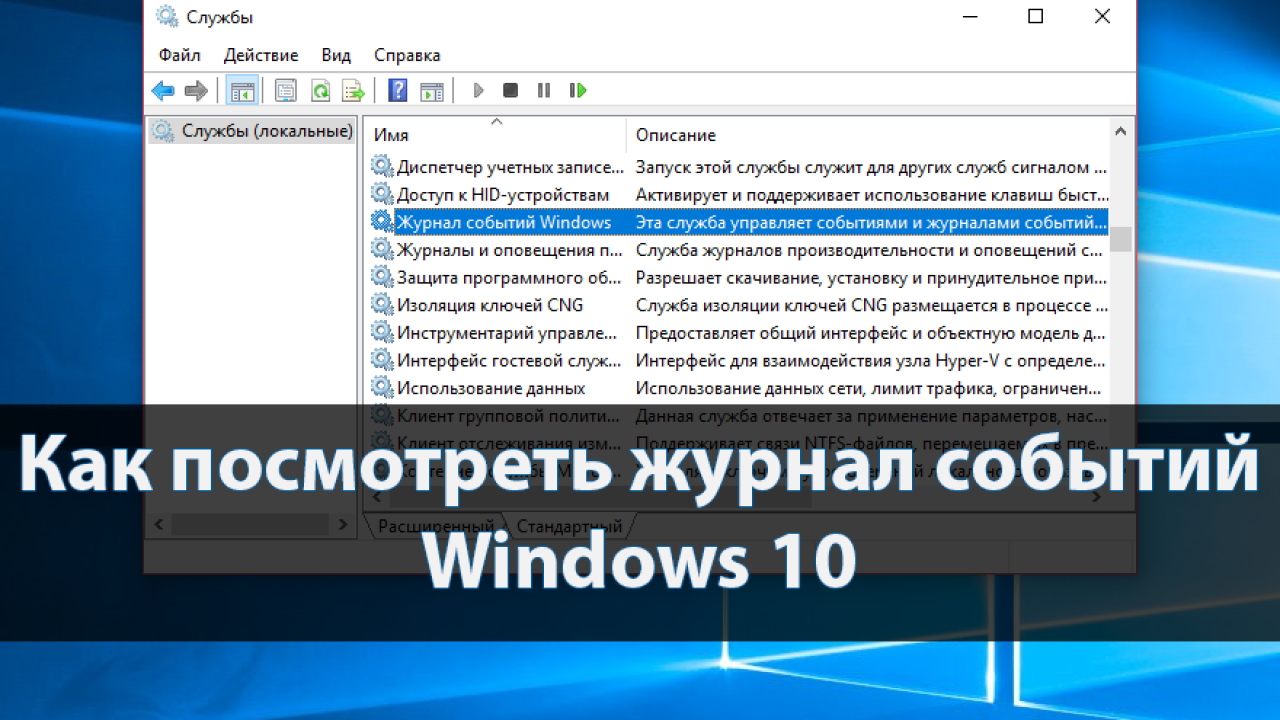This screenshot has width=1280, height=720.
Task: Click tree pane horizontal scrollbar right arrow
Action: [343, 524]
